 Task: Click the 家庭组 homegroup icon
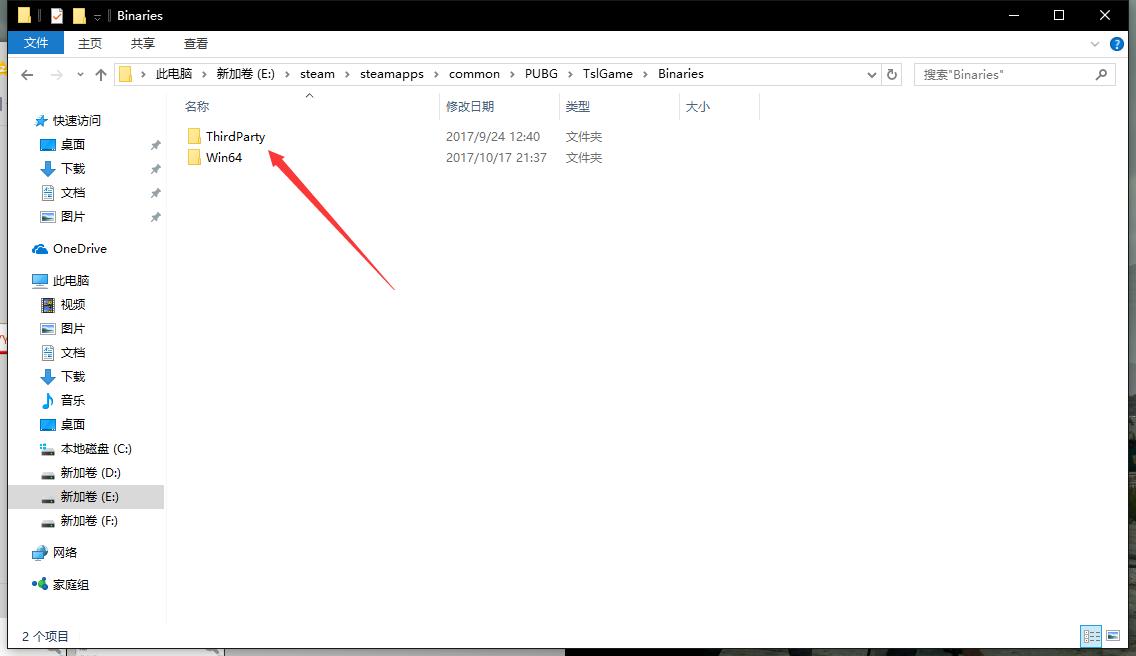(x=40, y=584)
